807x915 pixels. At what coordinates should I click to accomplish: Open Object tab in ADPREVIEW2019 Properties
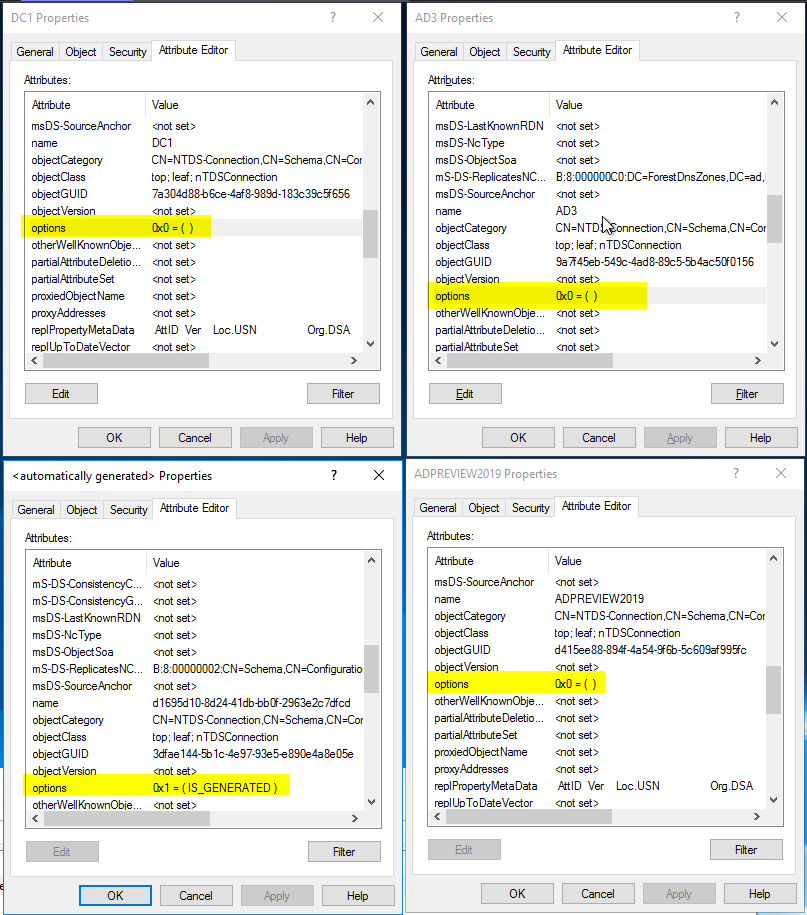click(x=484, y=508)
